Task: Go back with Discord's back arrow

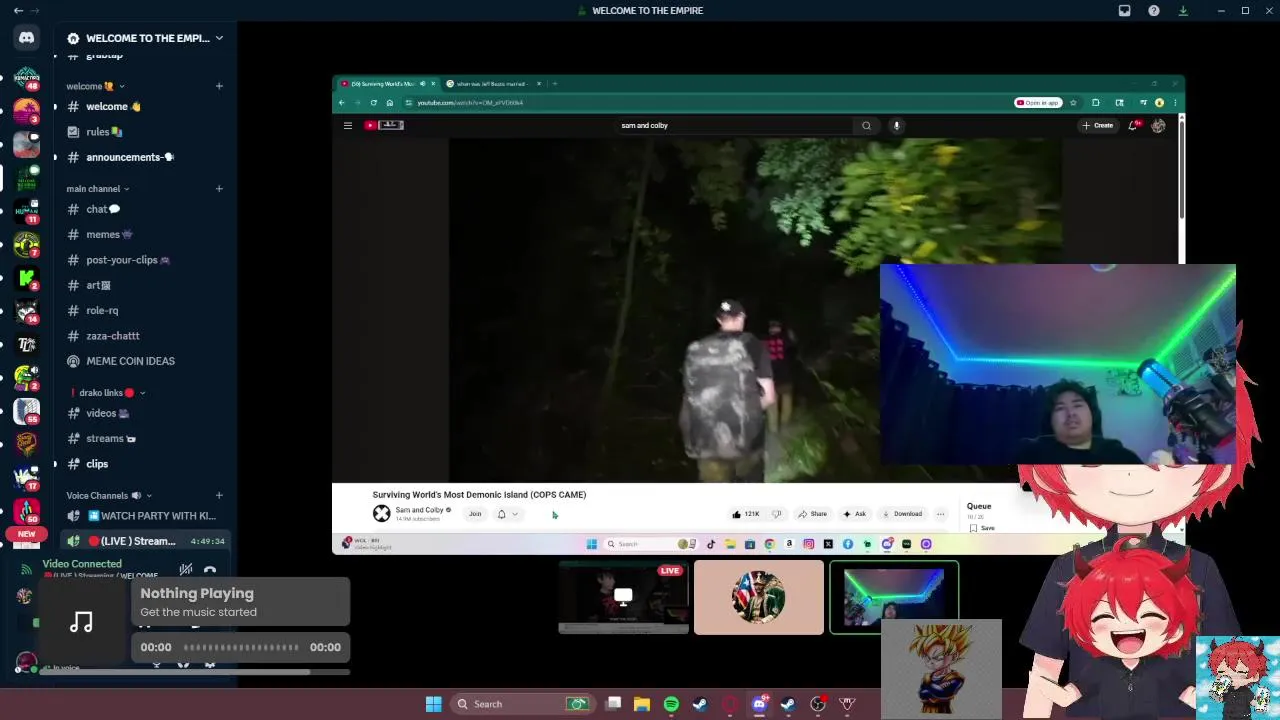Action: (x=18, y=10)
